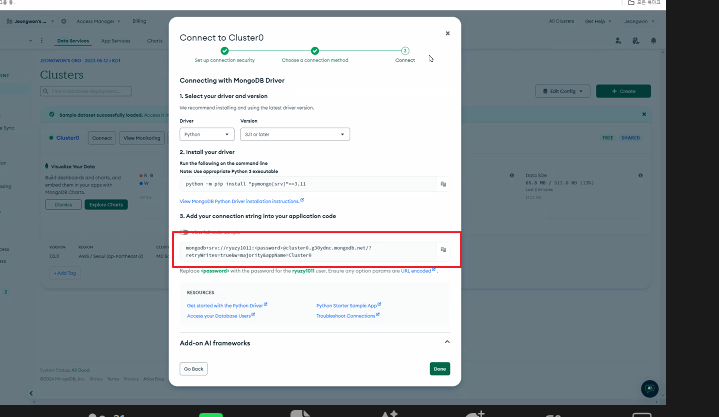Click the Data Size info icon
The height and width of the screenshot is (417, 719).
[x=641, y=175]
